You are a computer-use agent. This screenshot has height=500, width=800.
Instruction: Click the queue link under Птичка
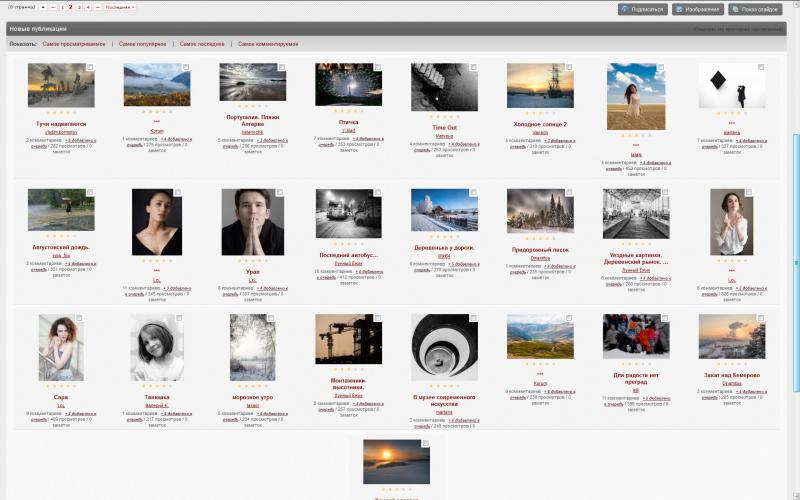[x=352, y=141]
